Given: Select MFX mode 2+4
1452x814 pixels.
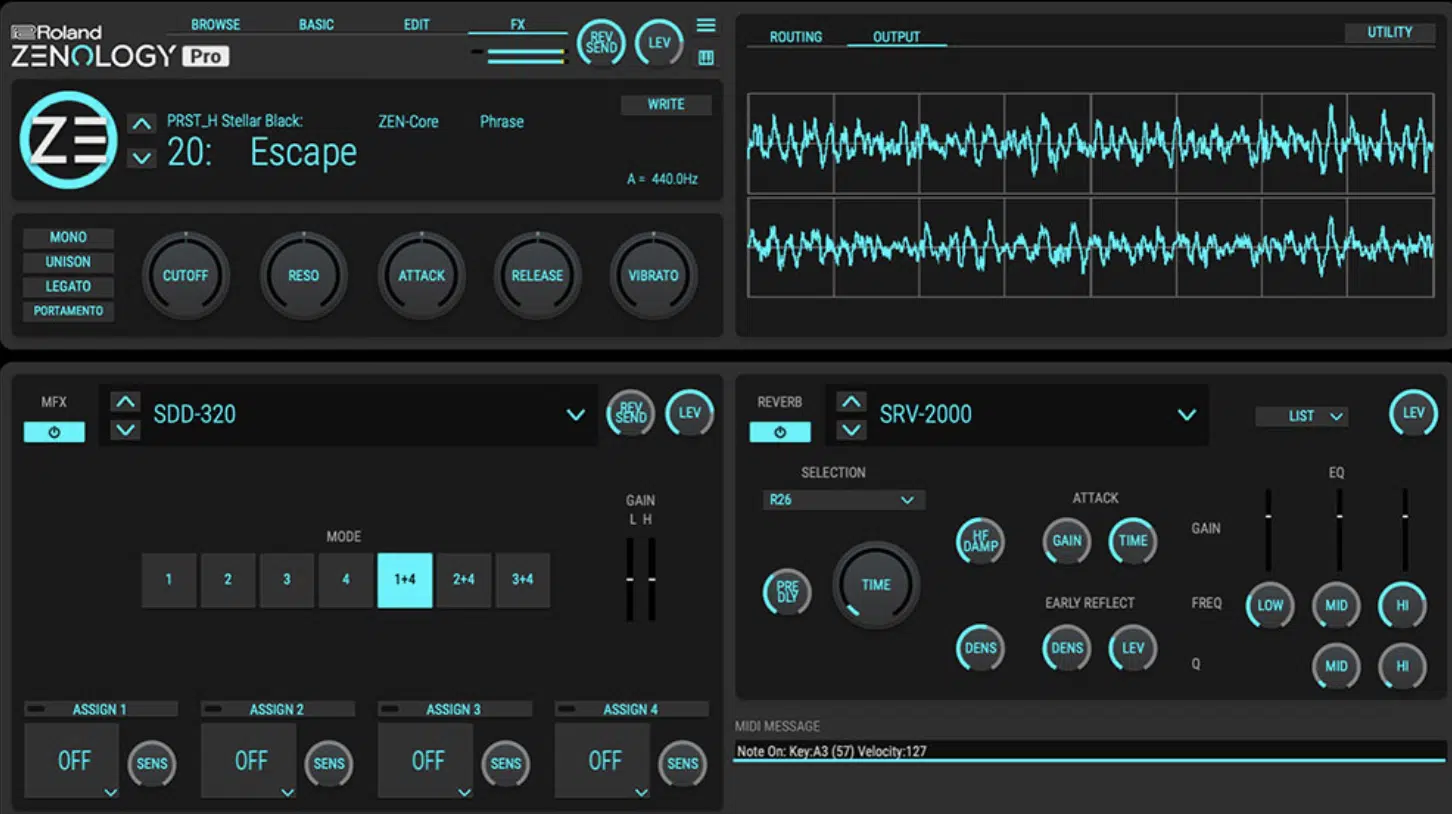Looking at the screenshot, I should [464, 580].
